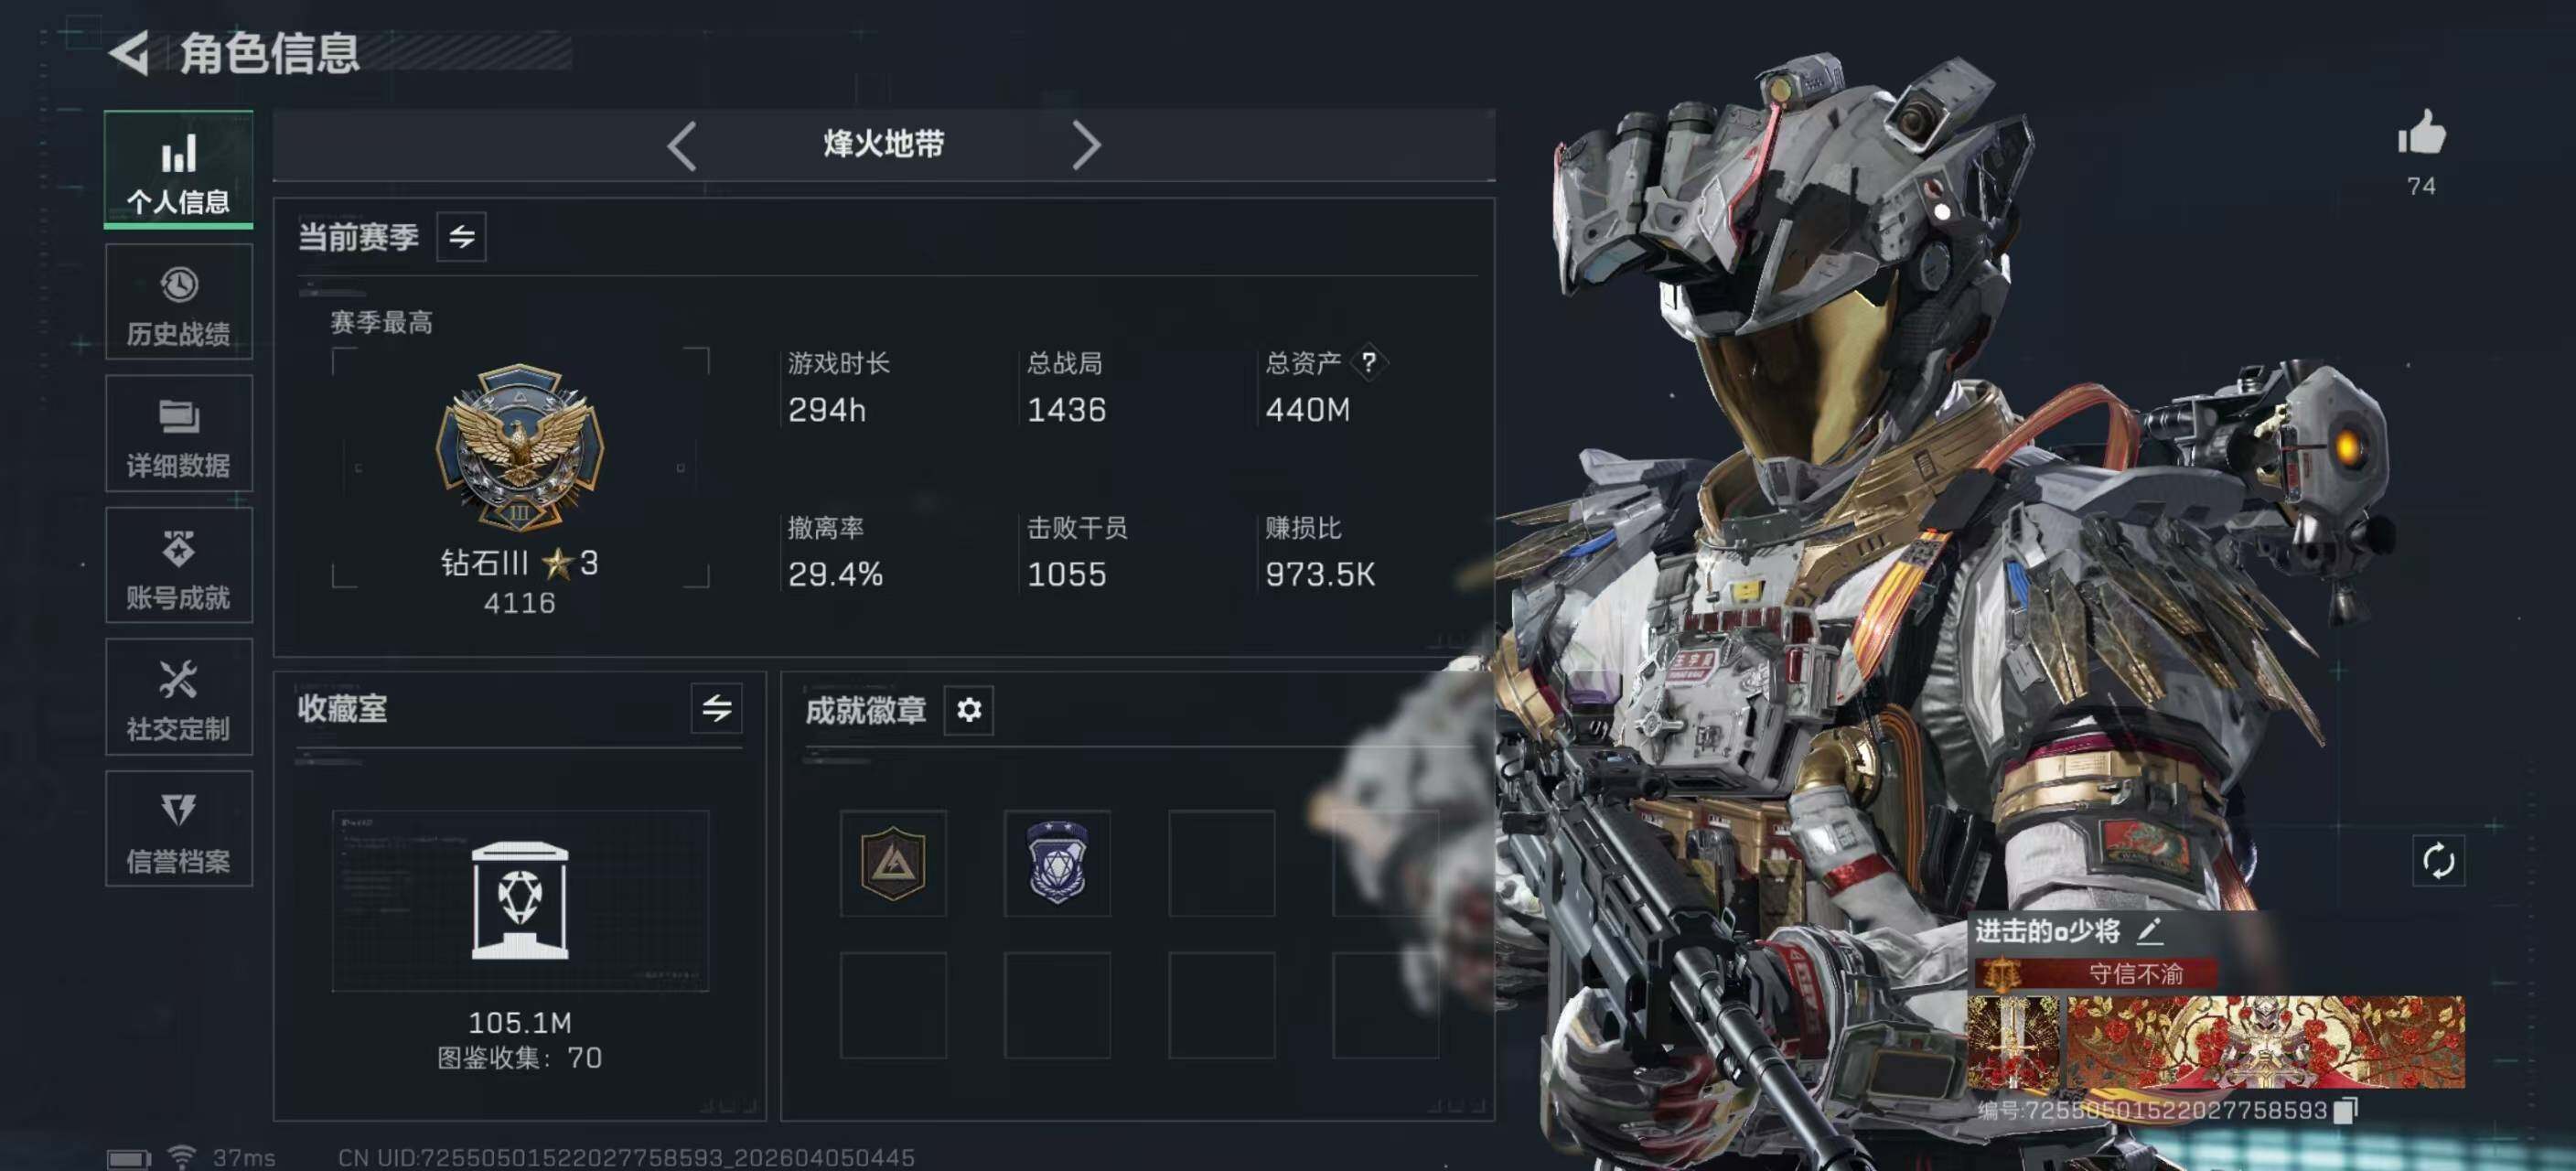This screenshot has height=1171, width=2576.
Task: Open 账号成就 achievements panel
Action: (178, 566)
